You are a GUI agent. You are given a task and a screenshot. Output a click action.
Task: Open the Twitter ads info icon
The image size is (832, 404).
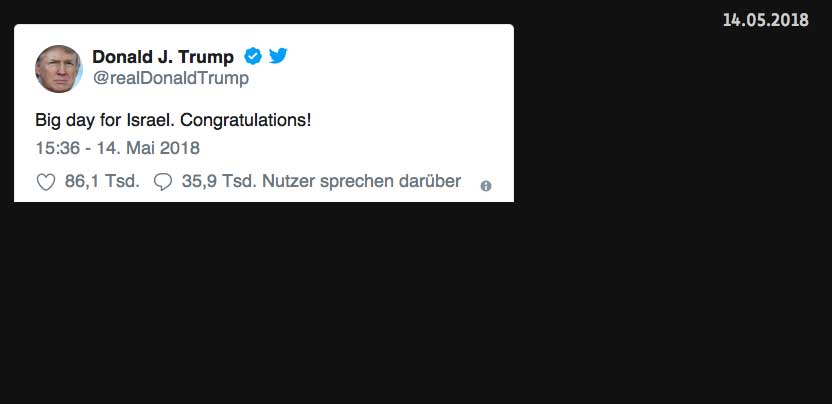click(486, 186)
